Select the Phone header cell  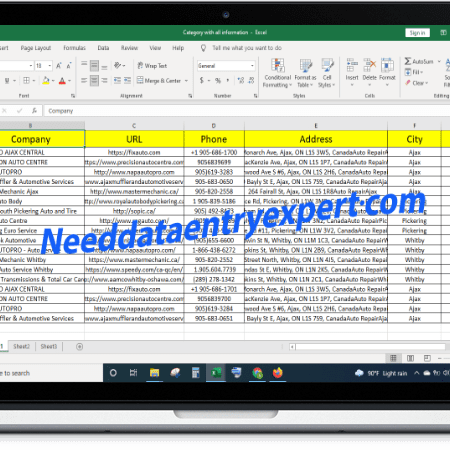214,139
